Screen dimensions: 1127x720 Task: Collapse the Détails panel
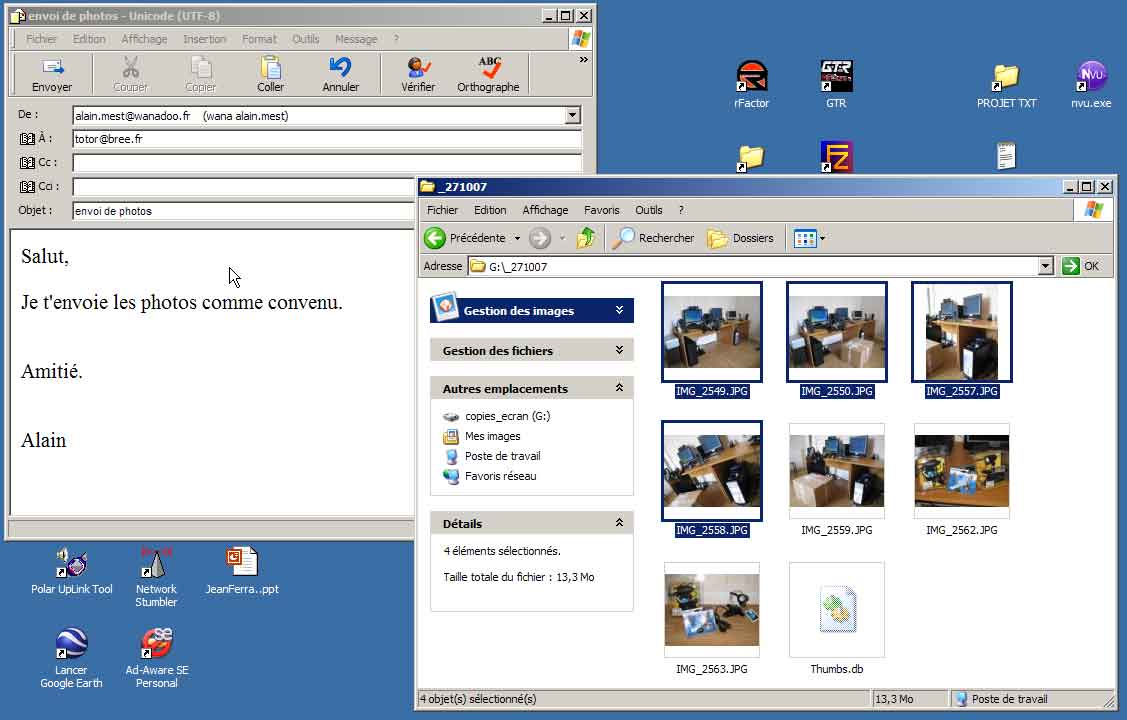(x=619, y=523)
